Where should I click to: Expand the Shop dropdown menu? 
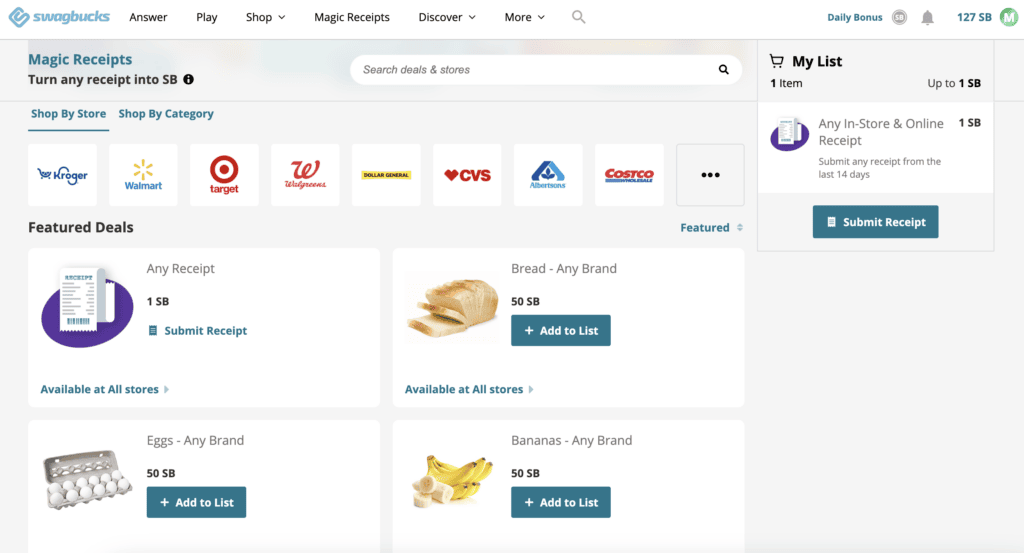[x=265, y=17]
